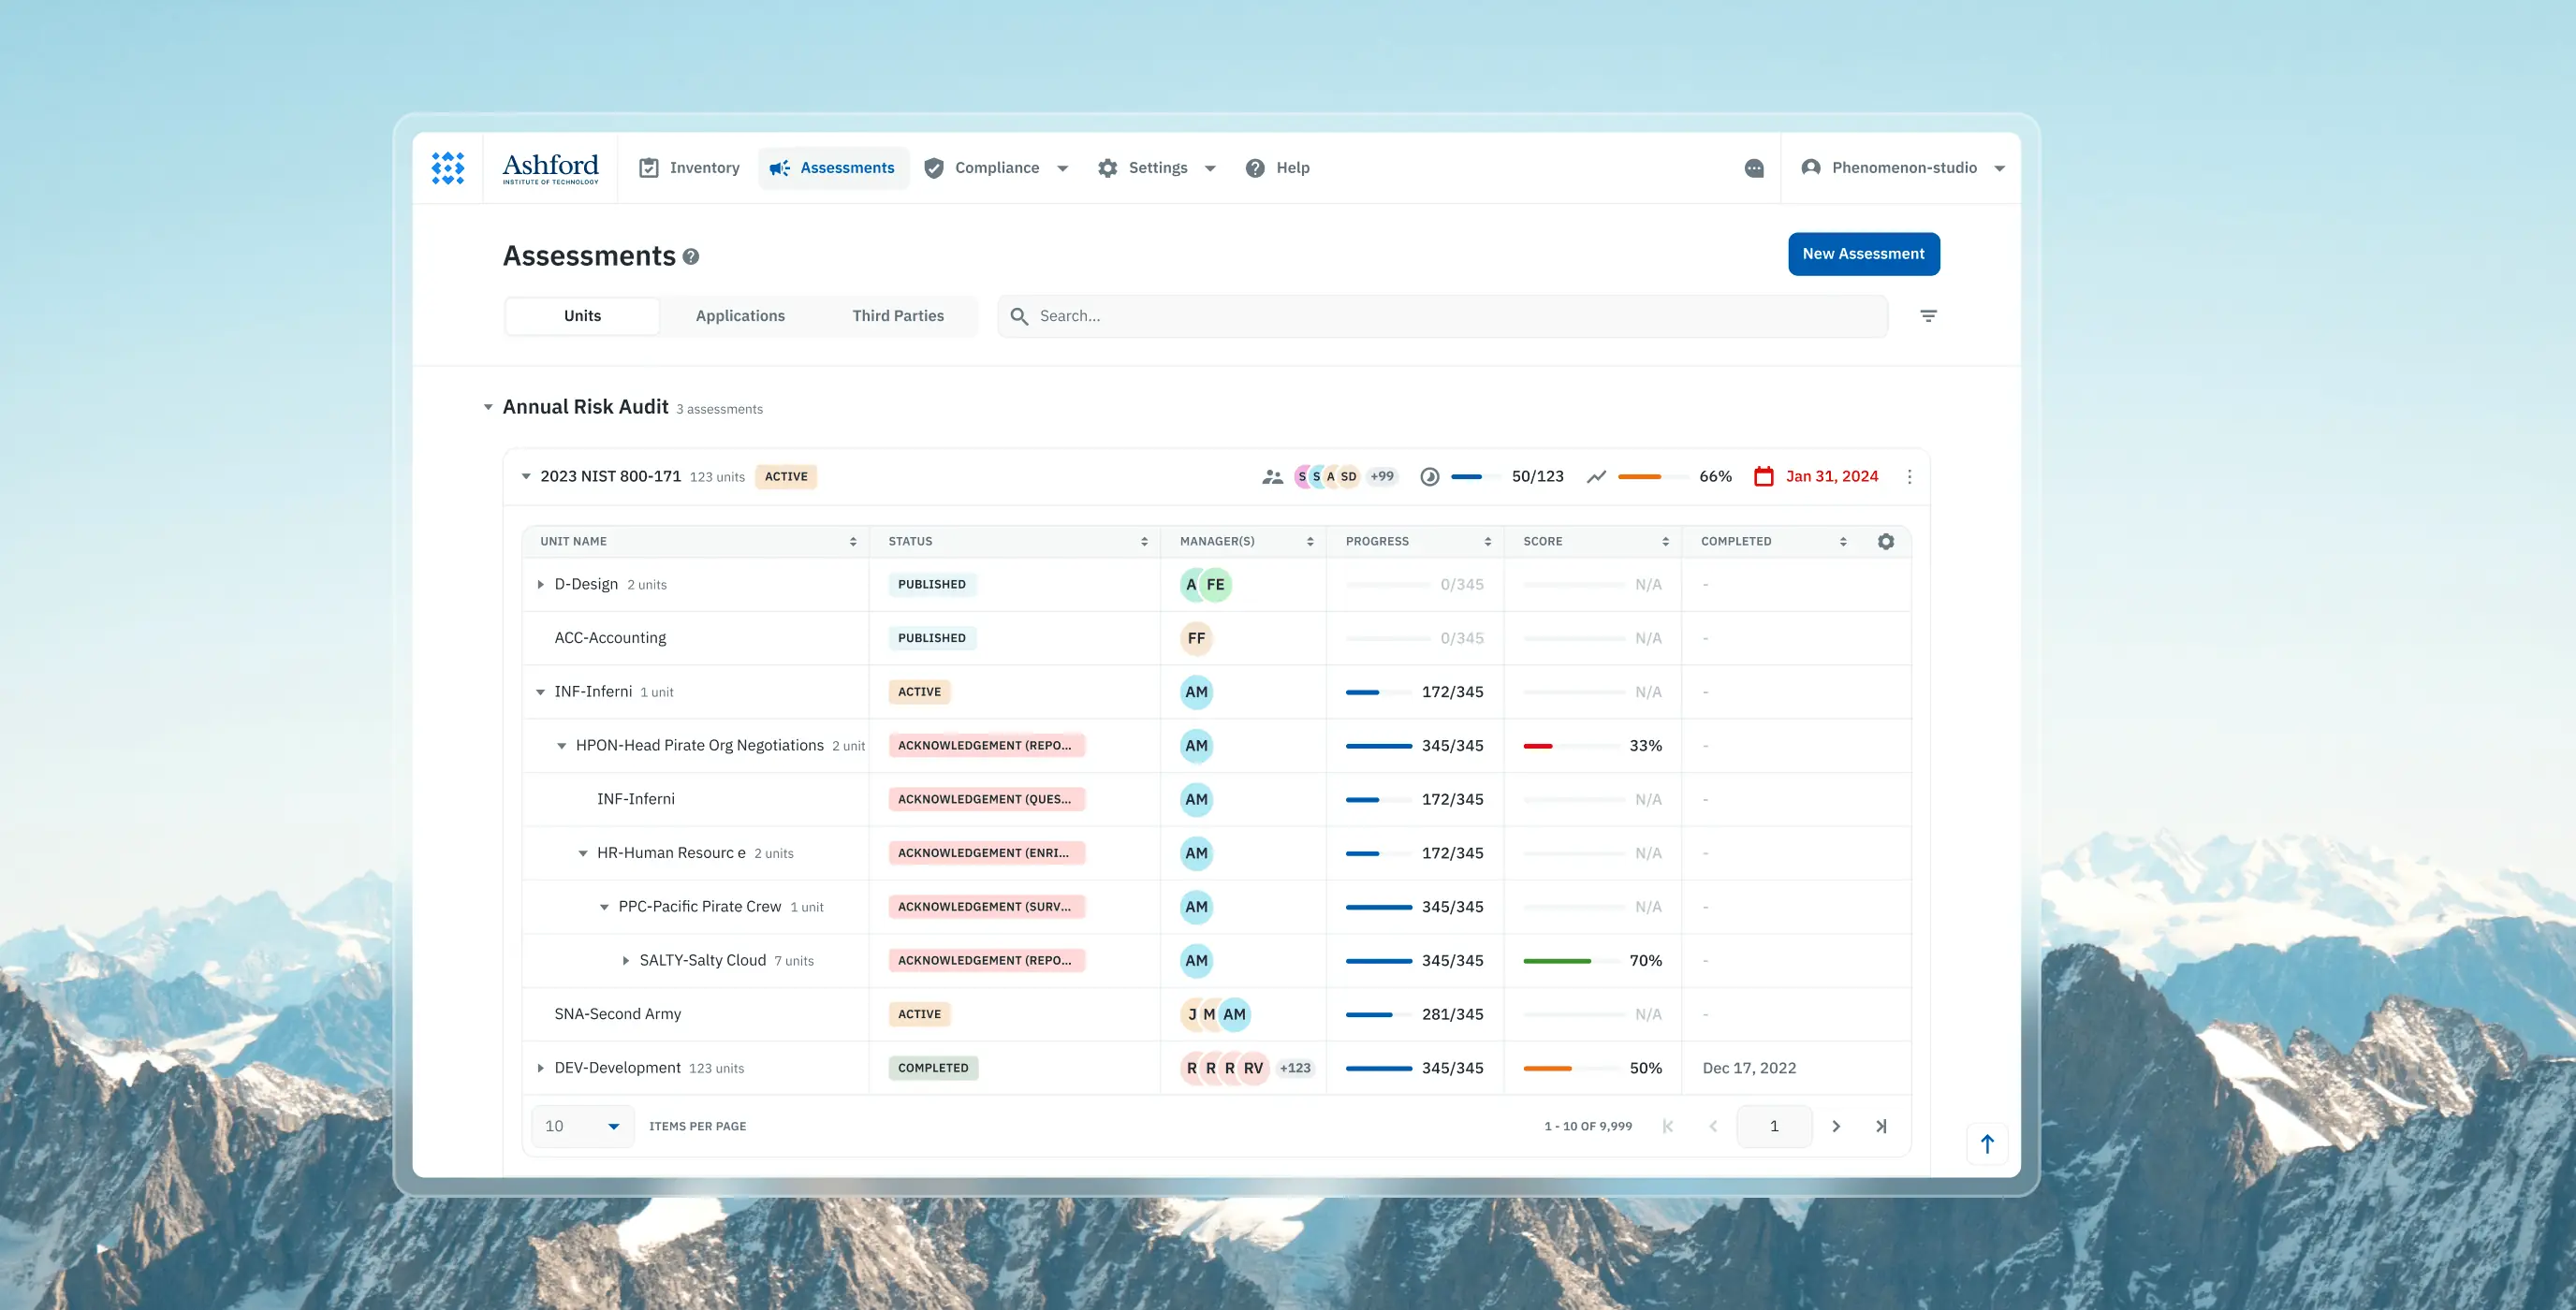Screen dimensions: 2576x1310
Task: Open the column settings gear in table header
Action: click(x=1886, y=541)
